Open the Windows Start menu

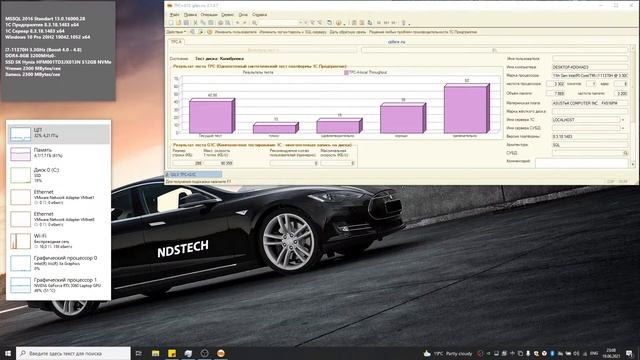coord(8,353)
